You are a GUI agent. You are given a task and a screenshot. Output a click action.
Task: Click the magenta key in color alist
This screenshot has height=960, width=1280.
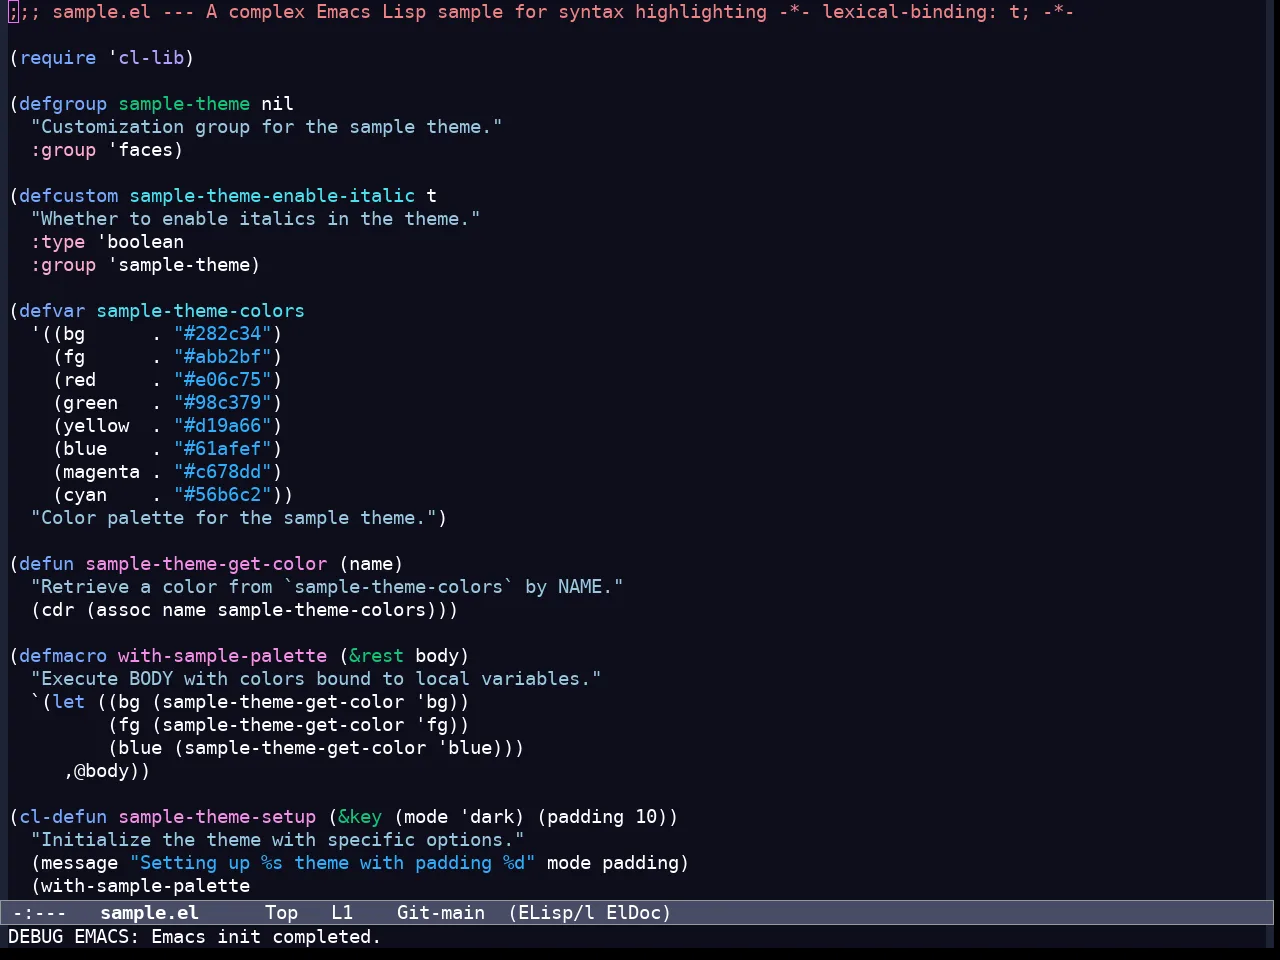click(x=102, y=471)
